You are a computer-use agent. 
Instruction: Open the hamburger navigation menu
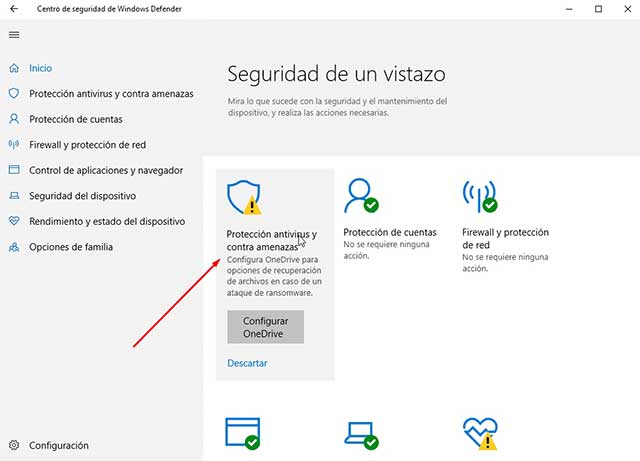coord(14,35)
